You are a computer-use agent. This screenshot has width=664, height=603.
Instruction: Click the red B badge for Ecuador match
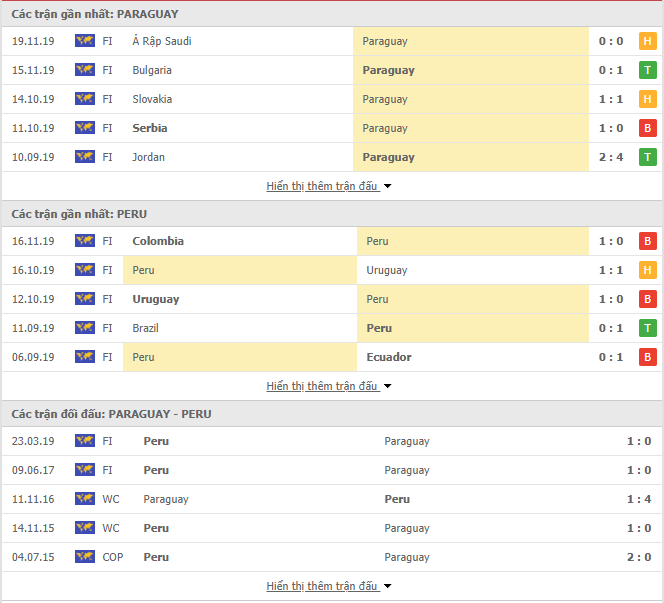(647, 357)
